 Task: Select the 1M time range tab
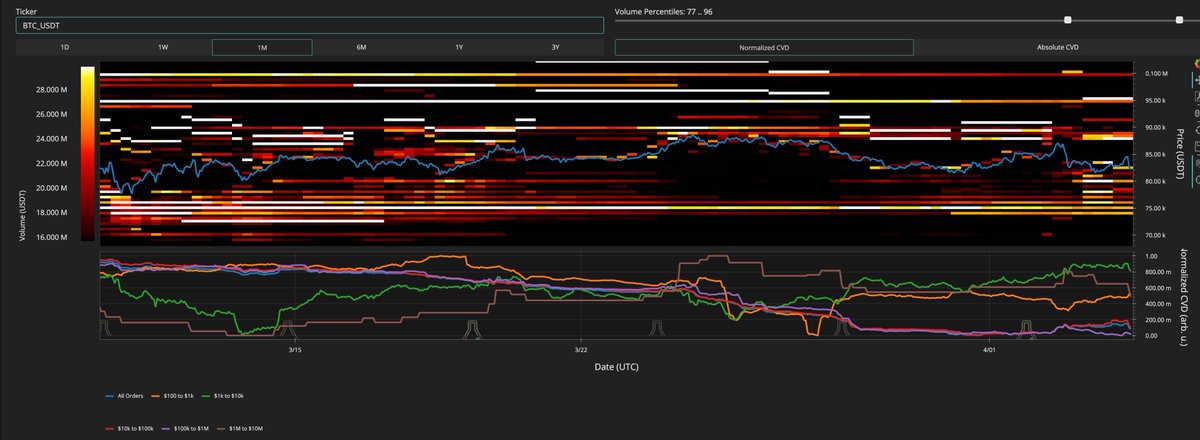tap(262, 47)
